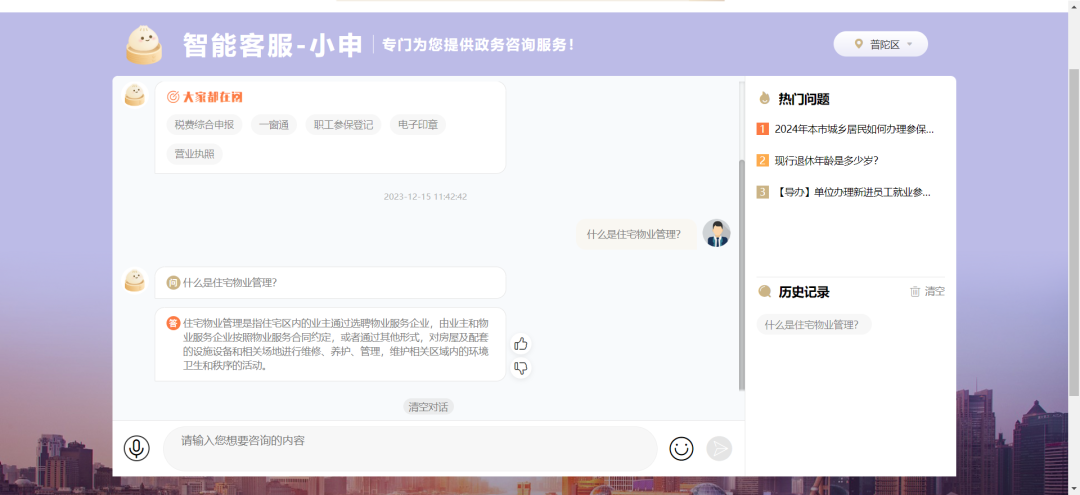Open hot question about 2024年城乡居民参保
1080x495 pixels.
pos(853,129)
